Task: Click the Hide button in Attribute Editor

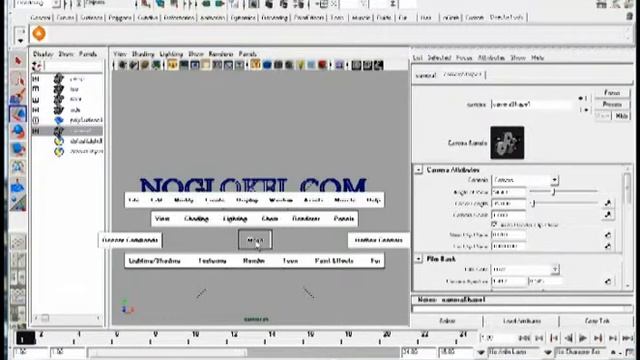Action: point(622,116)
